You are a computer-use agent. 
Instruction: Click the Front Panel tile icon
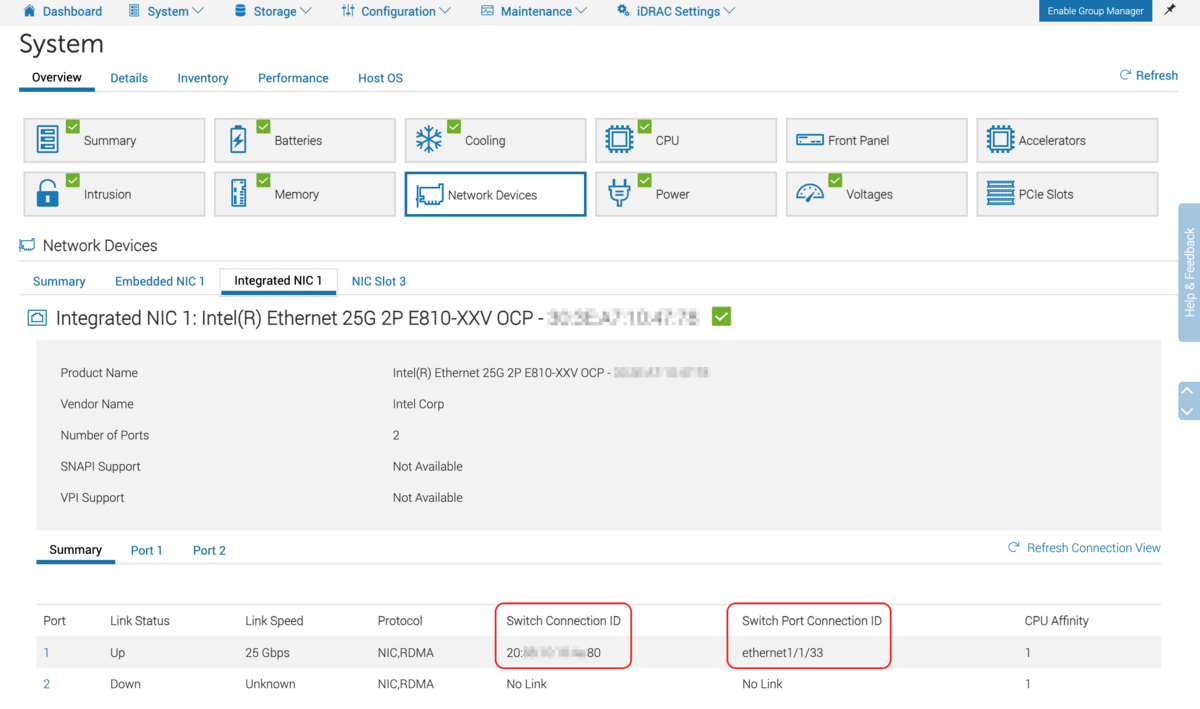coord(809,140)
